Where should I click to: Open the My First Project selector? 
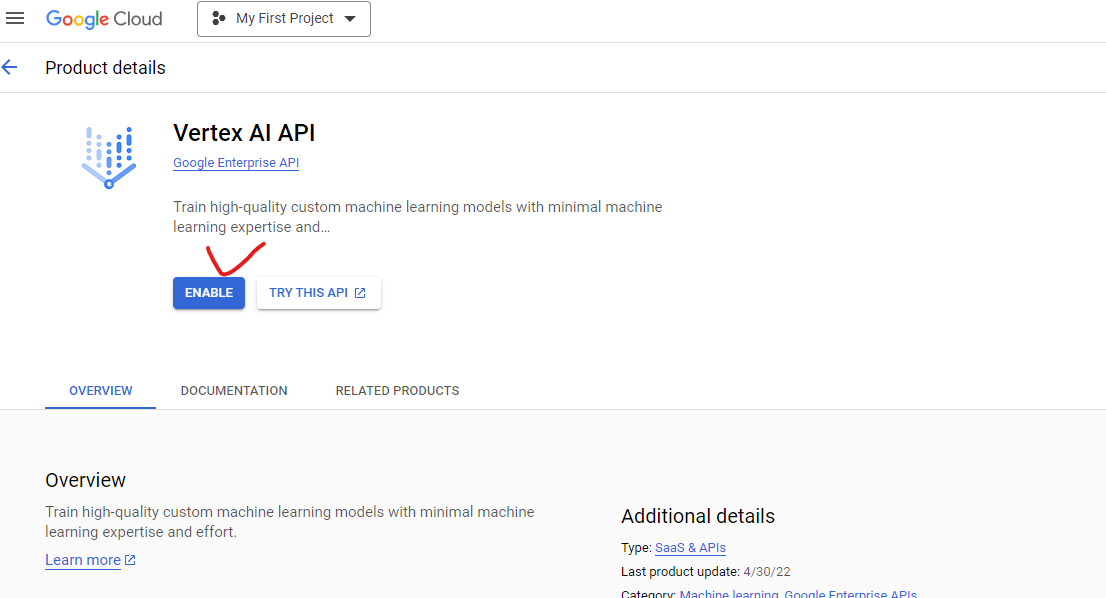click(x=284, y=19)
